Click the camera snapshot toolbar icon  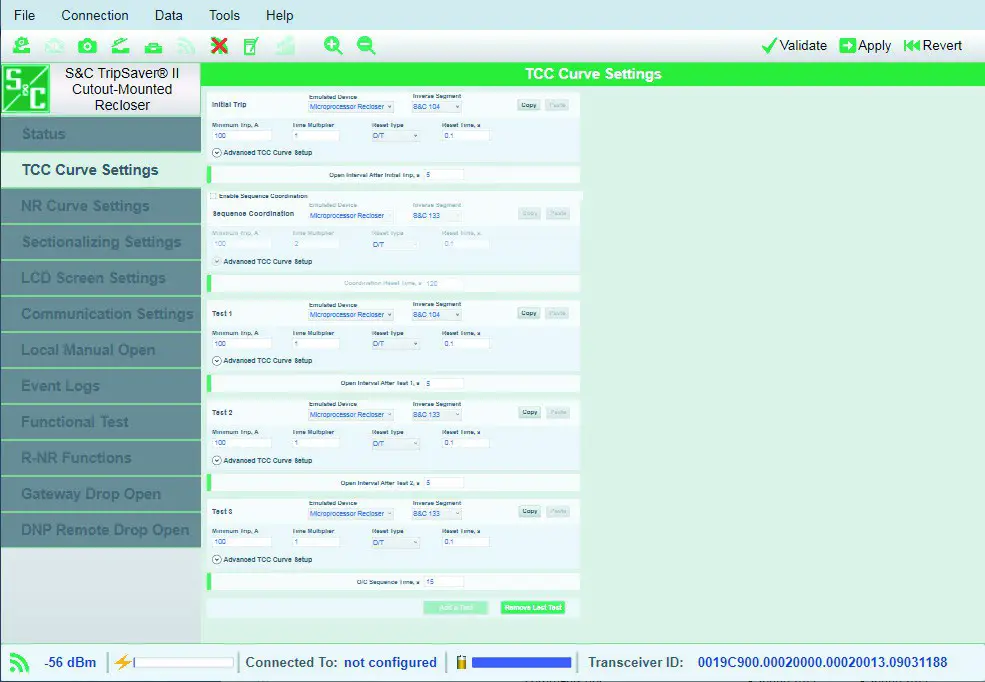87,45
